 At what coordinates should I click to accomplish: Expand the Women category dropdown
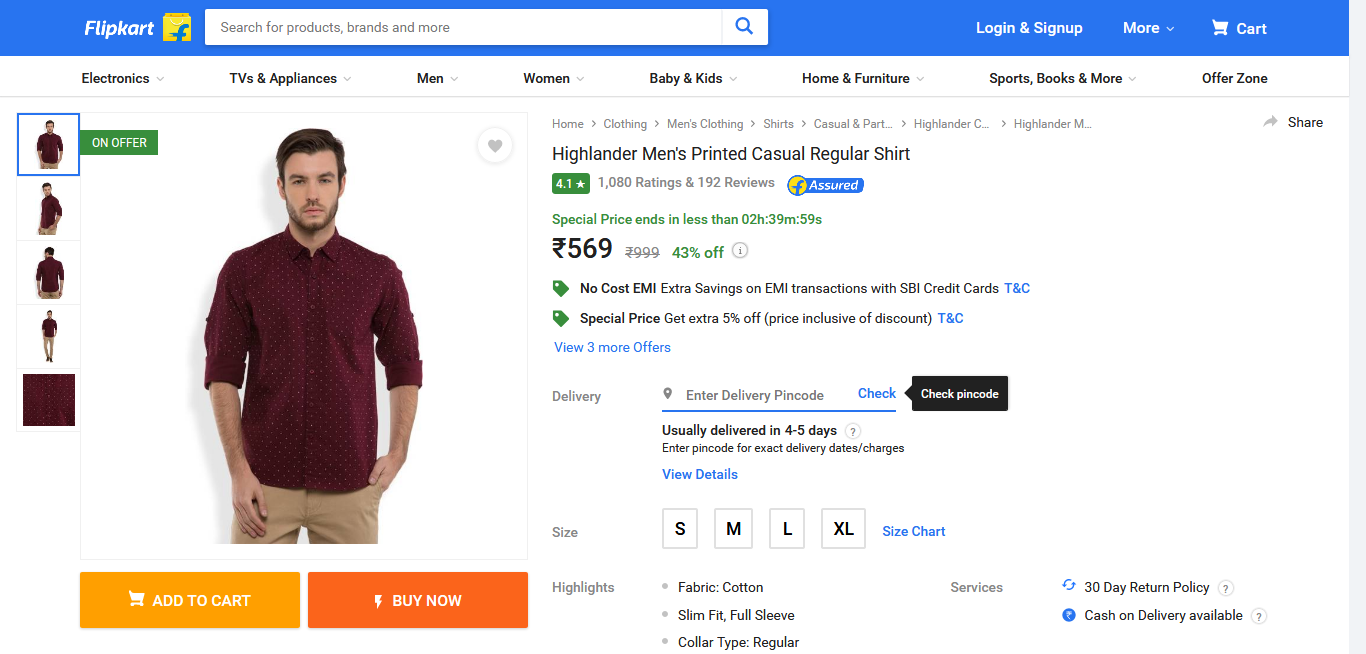tap(553, 78)
